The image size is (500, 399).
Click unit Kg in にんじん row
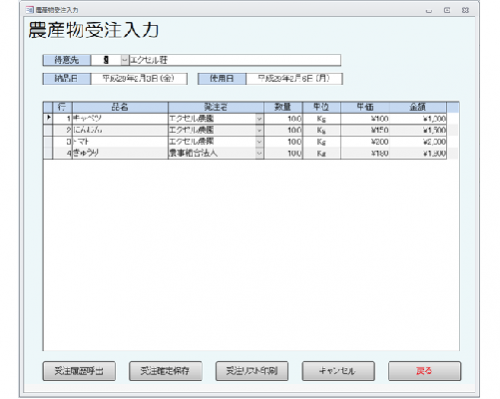(x=321, y=130)
